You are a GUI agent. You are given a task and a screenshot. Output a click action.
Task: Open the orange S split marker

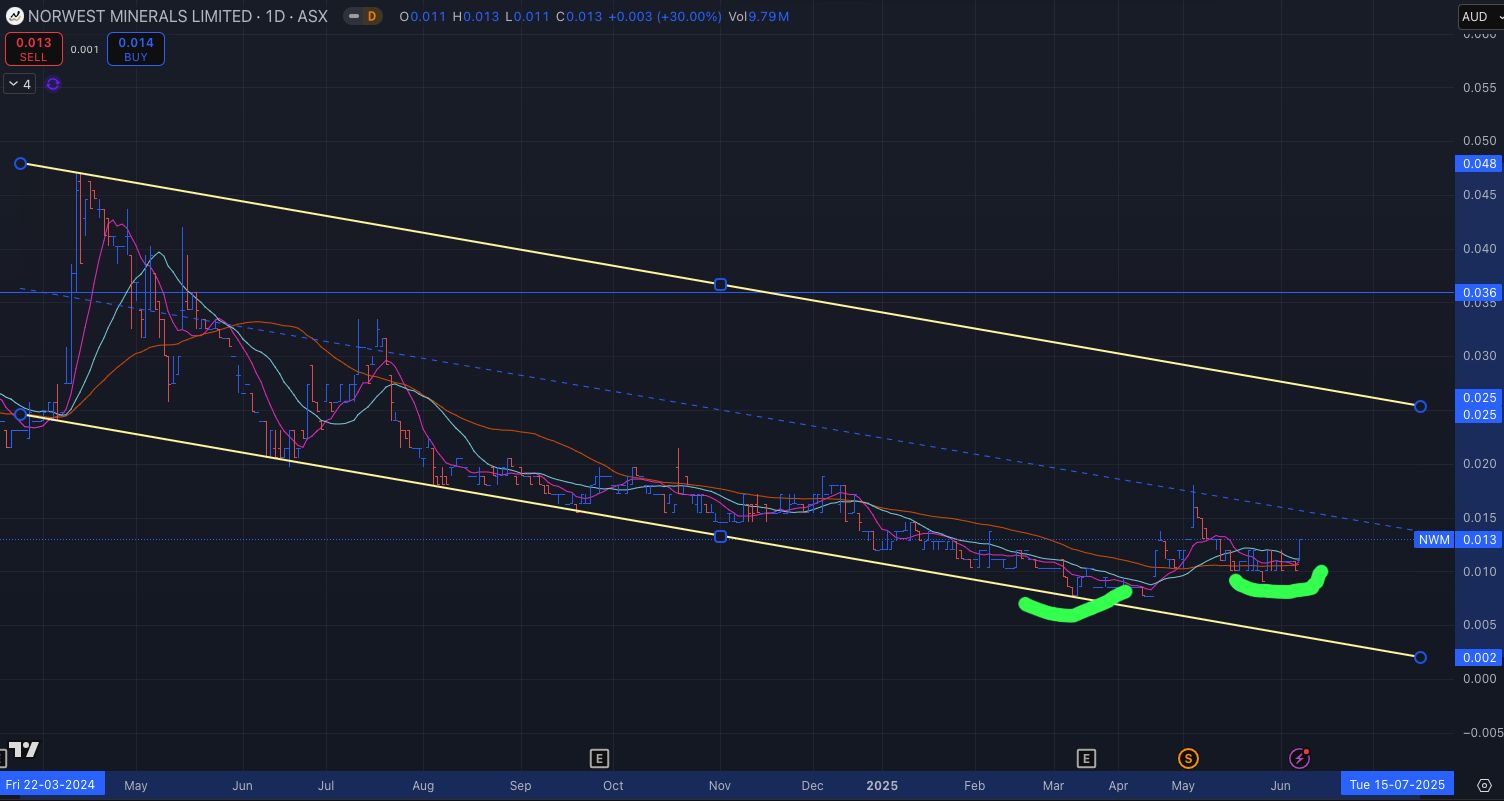coord(1188,758)
